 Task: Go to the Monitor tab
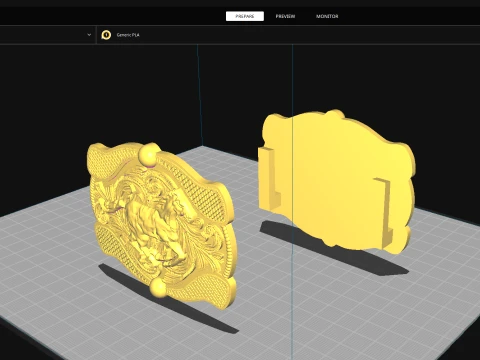(x=327, y=16)
